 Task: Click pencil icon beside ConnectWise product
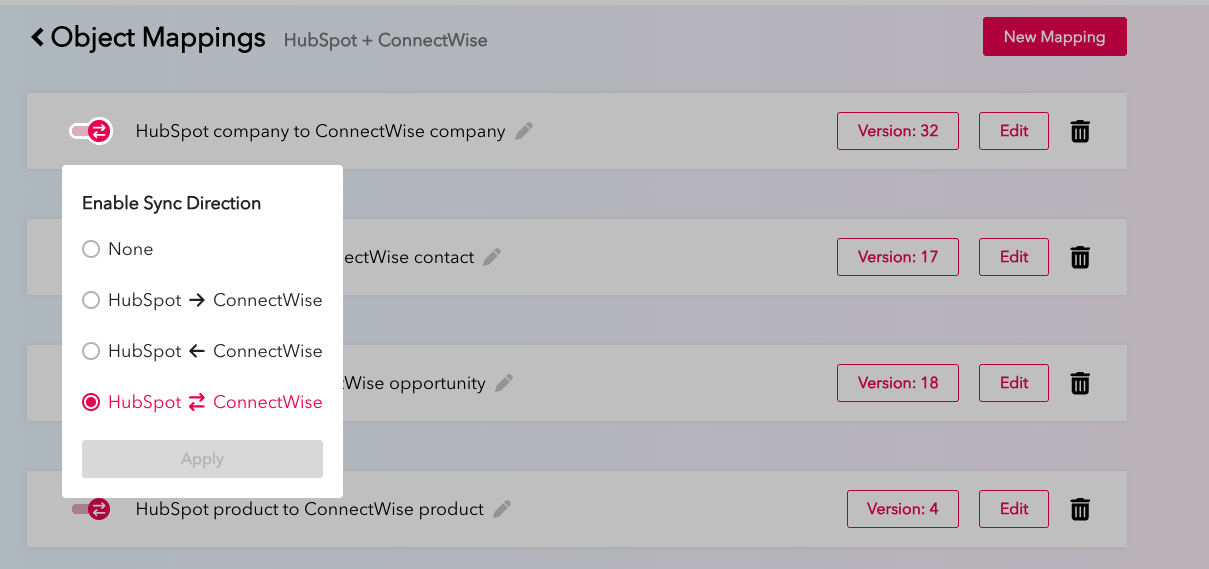tap(502, 509)
